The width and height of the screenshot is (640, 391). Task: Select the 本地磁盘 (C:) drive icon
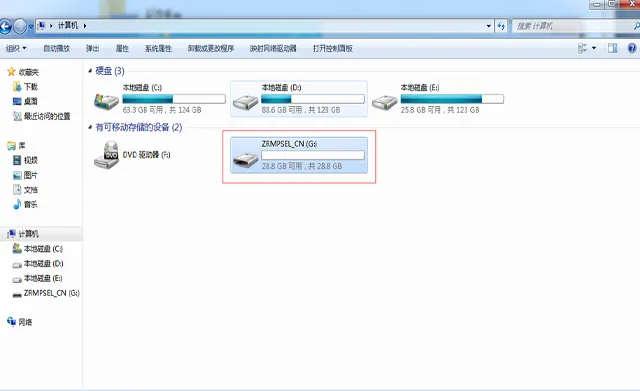[x=106, y=101]
